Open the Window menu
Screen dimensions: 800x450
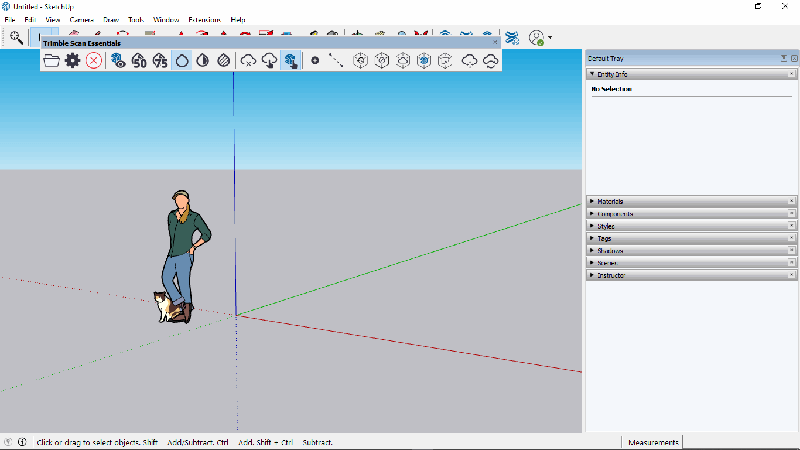click(x=166, y=19)
